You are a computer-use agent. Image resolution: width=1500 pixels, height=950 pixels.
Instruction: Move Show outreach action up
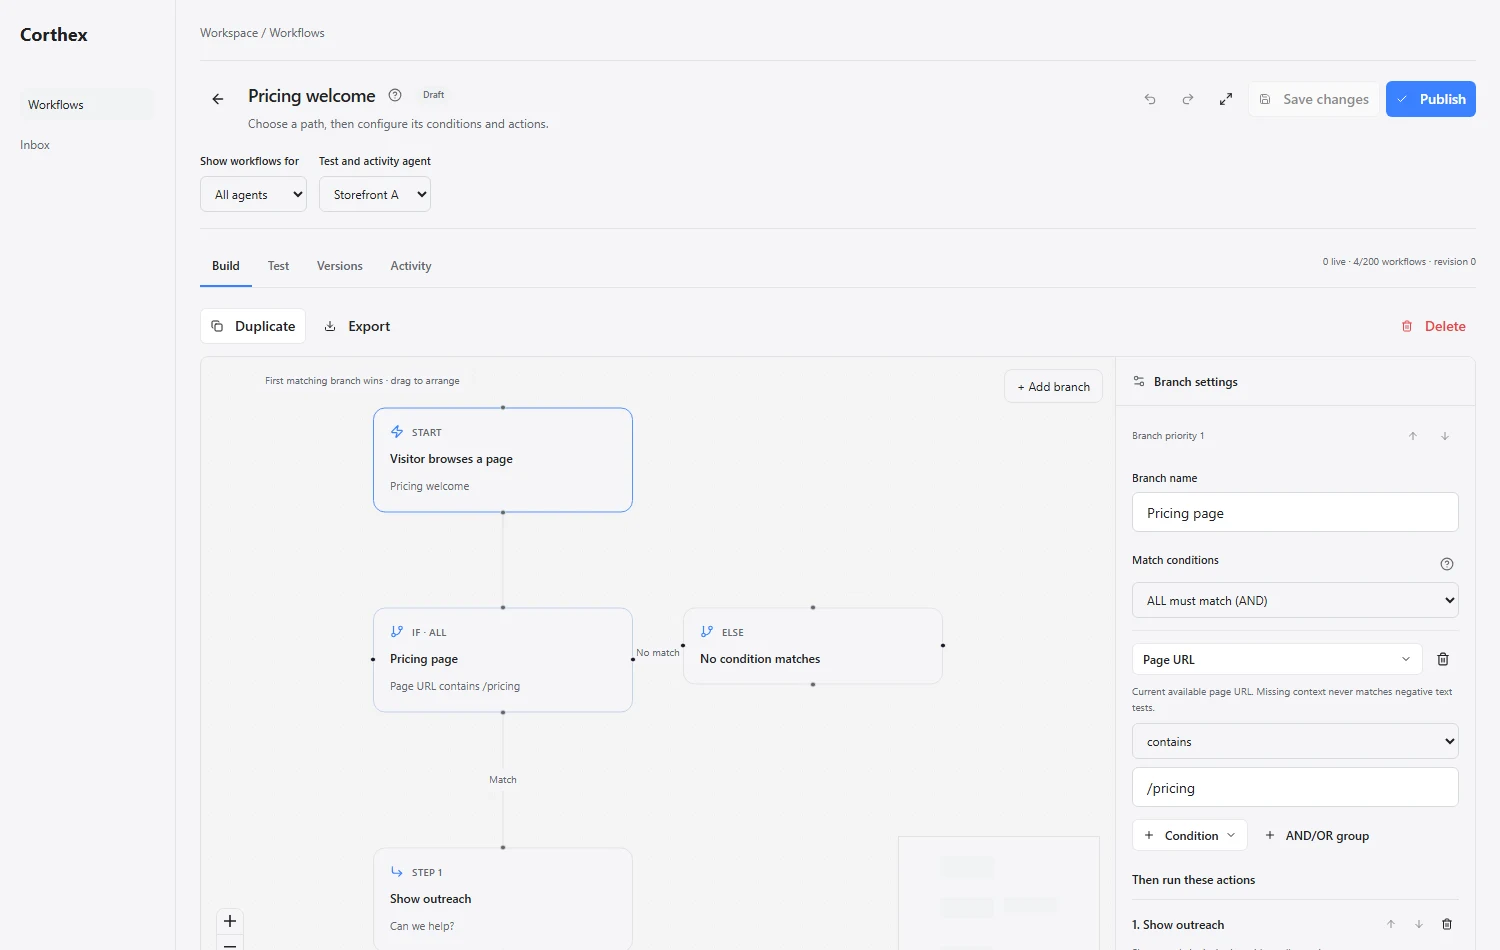tap(1391, 924)
